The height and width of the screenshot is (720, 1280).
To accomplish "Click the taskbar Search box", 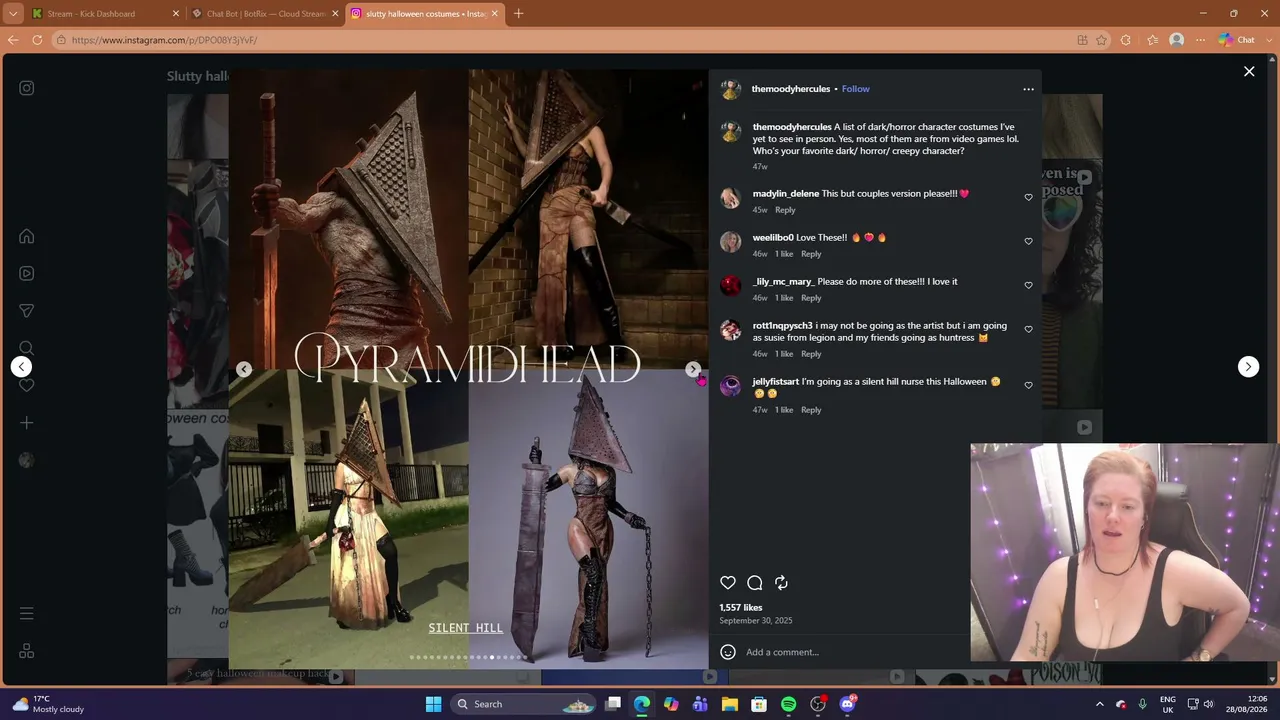I will [x=523, y=704].
